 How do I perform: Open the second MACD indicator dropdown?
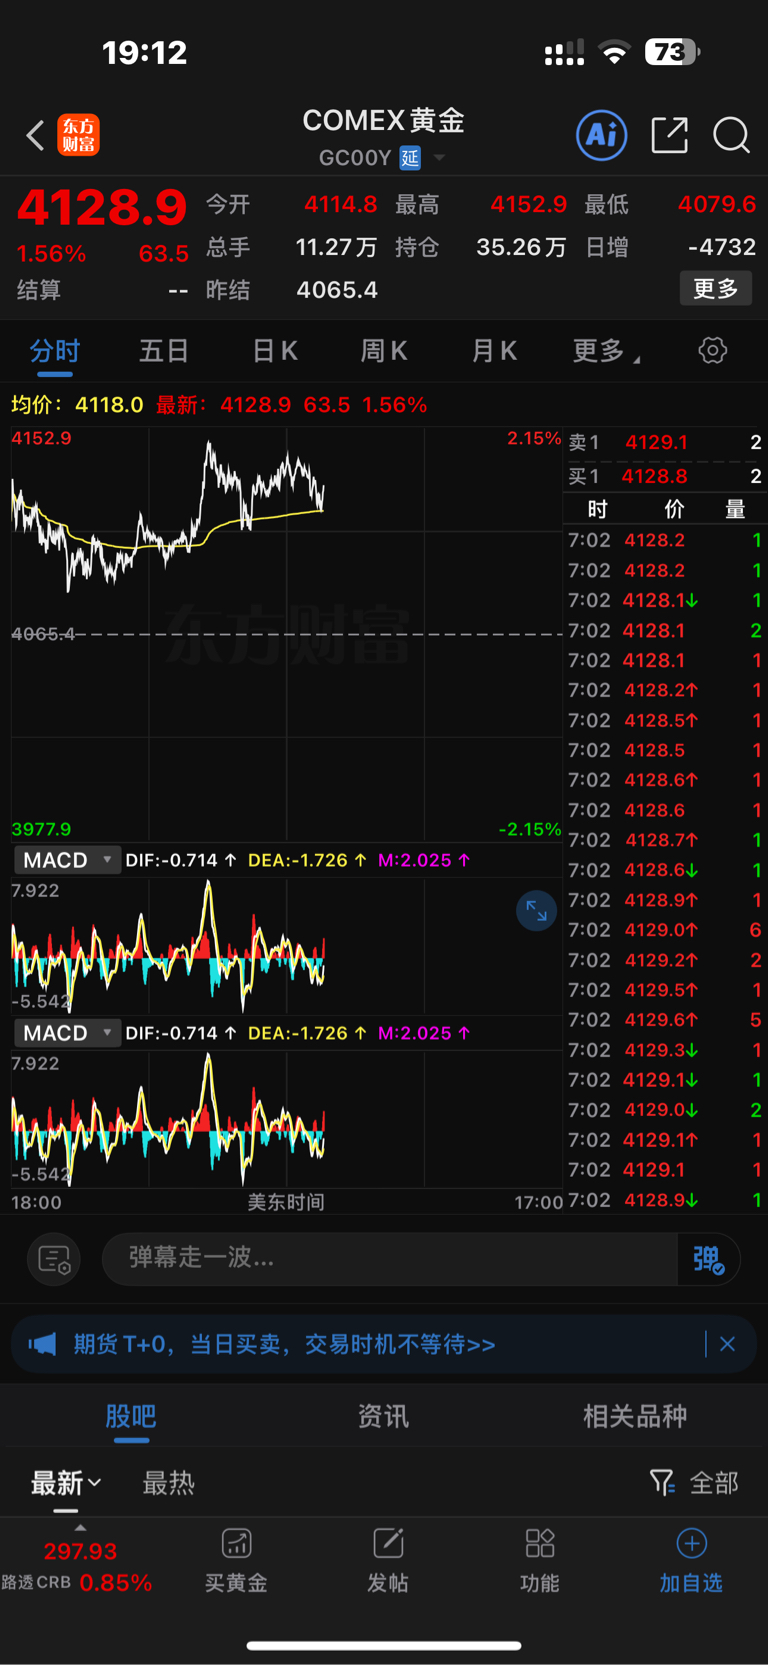click(x=67, y=1033)
